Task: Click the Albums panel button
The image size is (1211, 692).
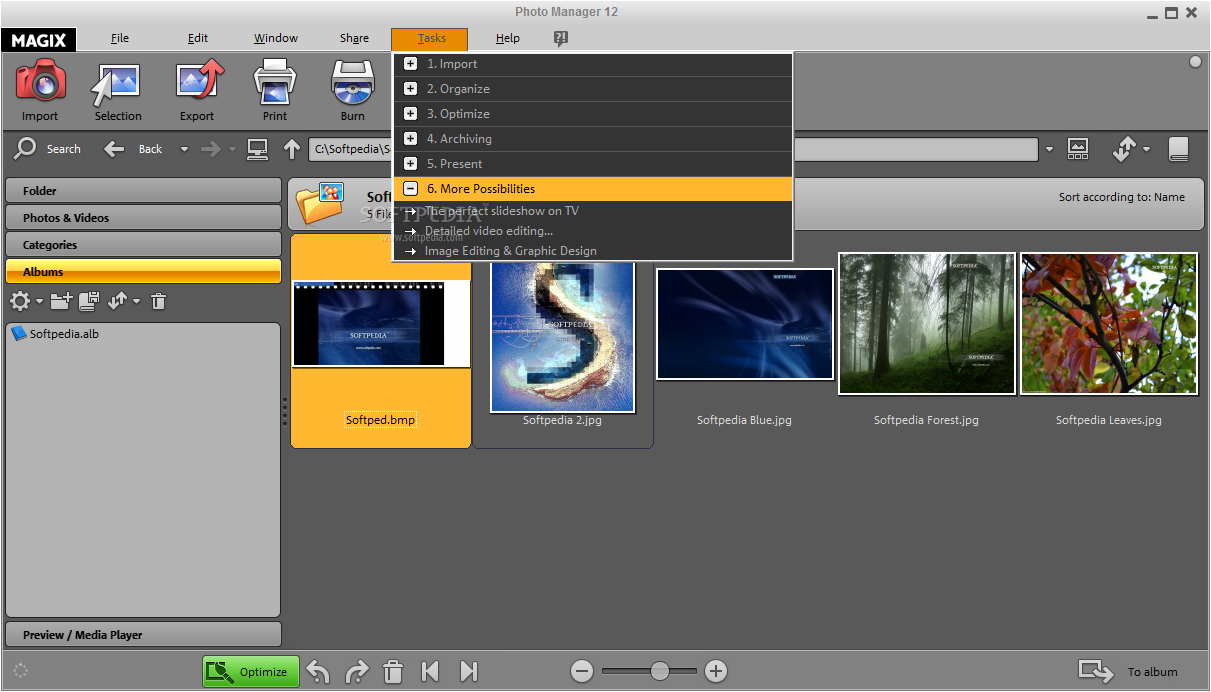Action: pos(144,272)
